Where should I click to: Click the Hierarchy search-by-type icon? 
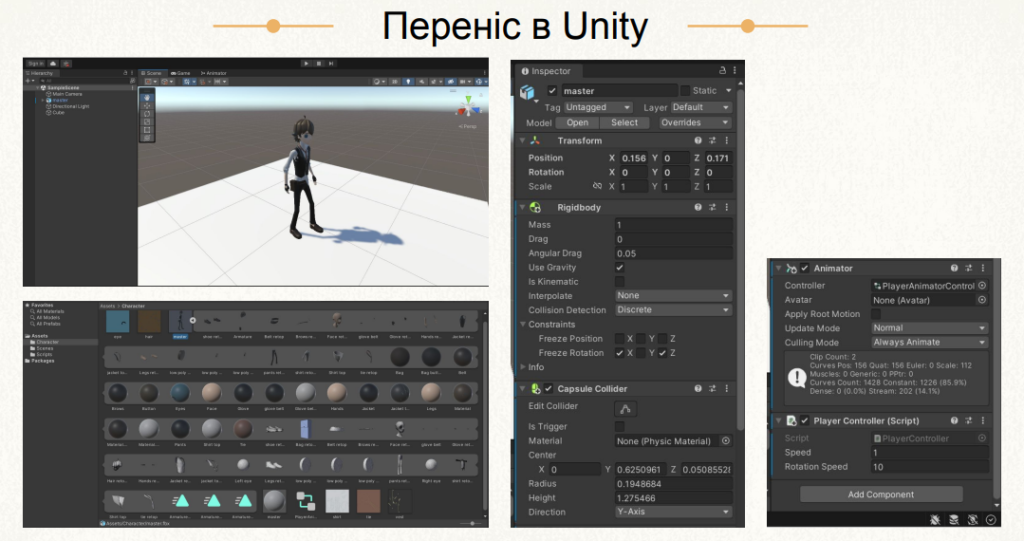pyautogui.click(x=133, y=80)
